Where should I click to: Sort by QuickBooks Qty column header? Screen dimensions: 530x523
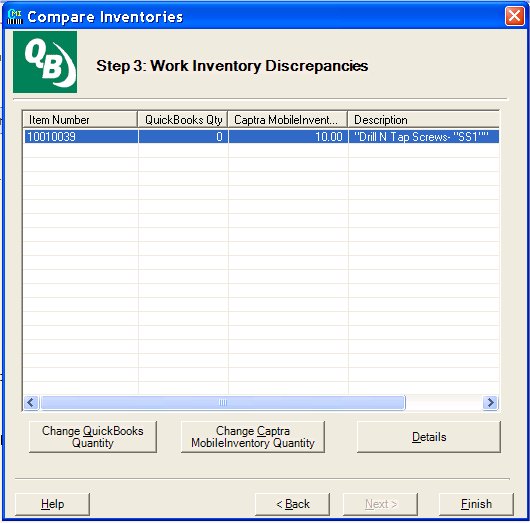tap(183, 120)
